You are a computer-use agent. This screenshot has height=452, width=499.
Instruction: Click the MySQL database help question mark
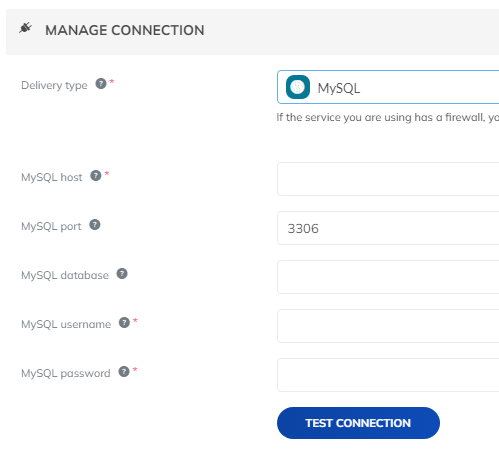pyautogui.click(x=122, y=273)
